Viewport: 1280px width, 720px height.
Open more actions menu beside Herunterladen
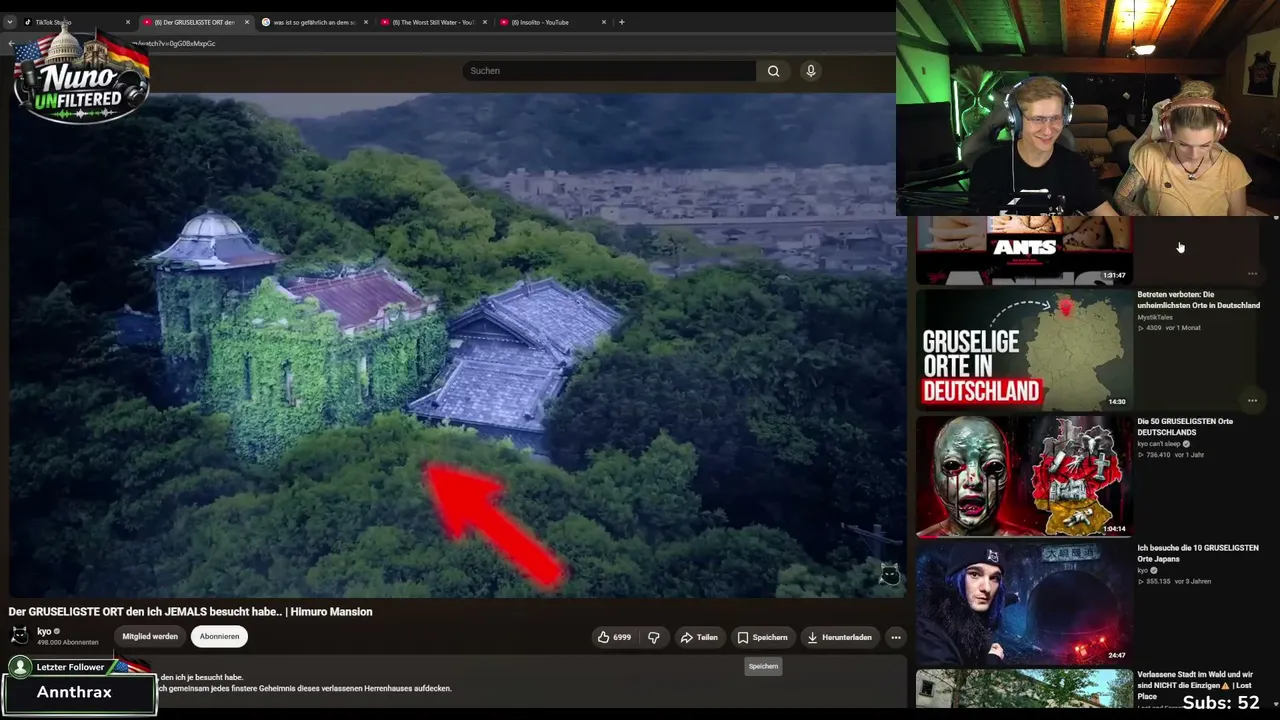896,637
